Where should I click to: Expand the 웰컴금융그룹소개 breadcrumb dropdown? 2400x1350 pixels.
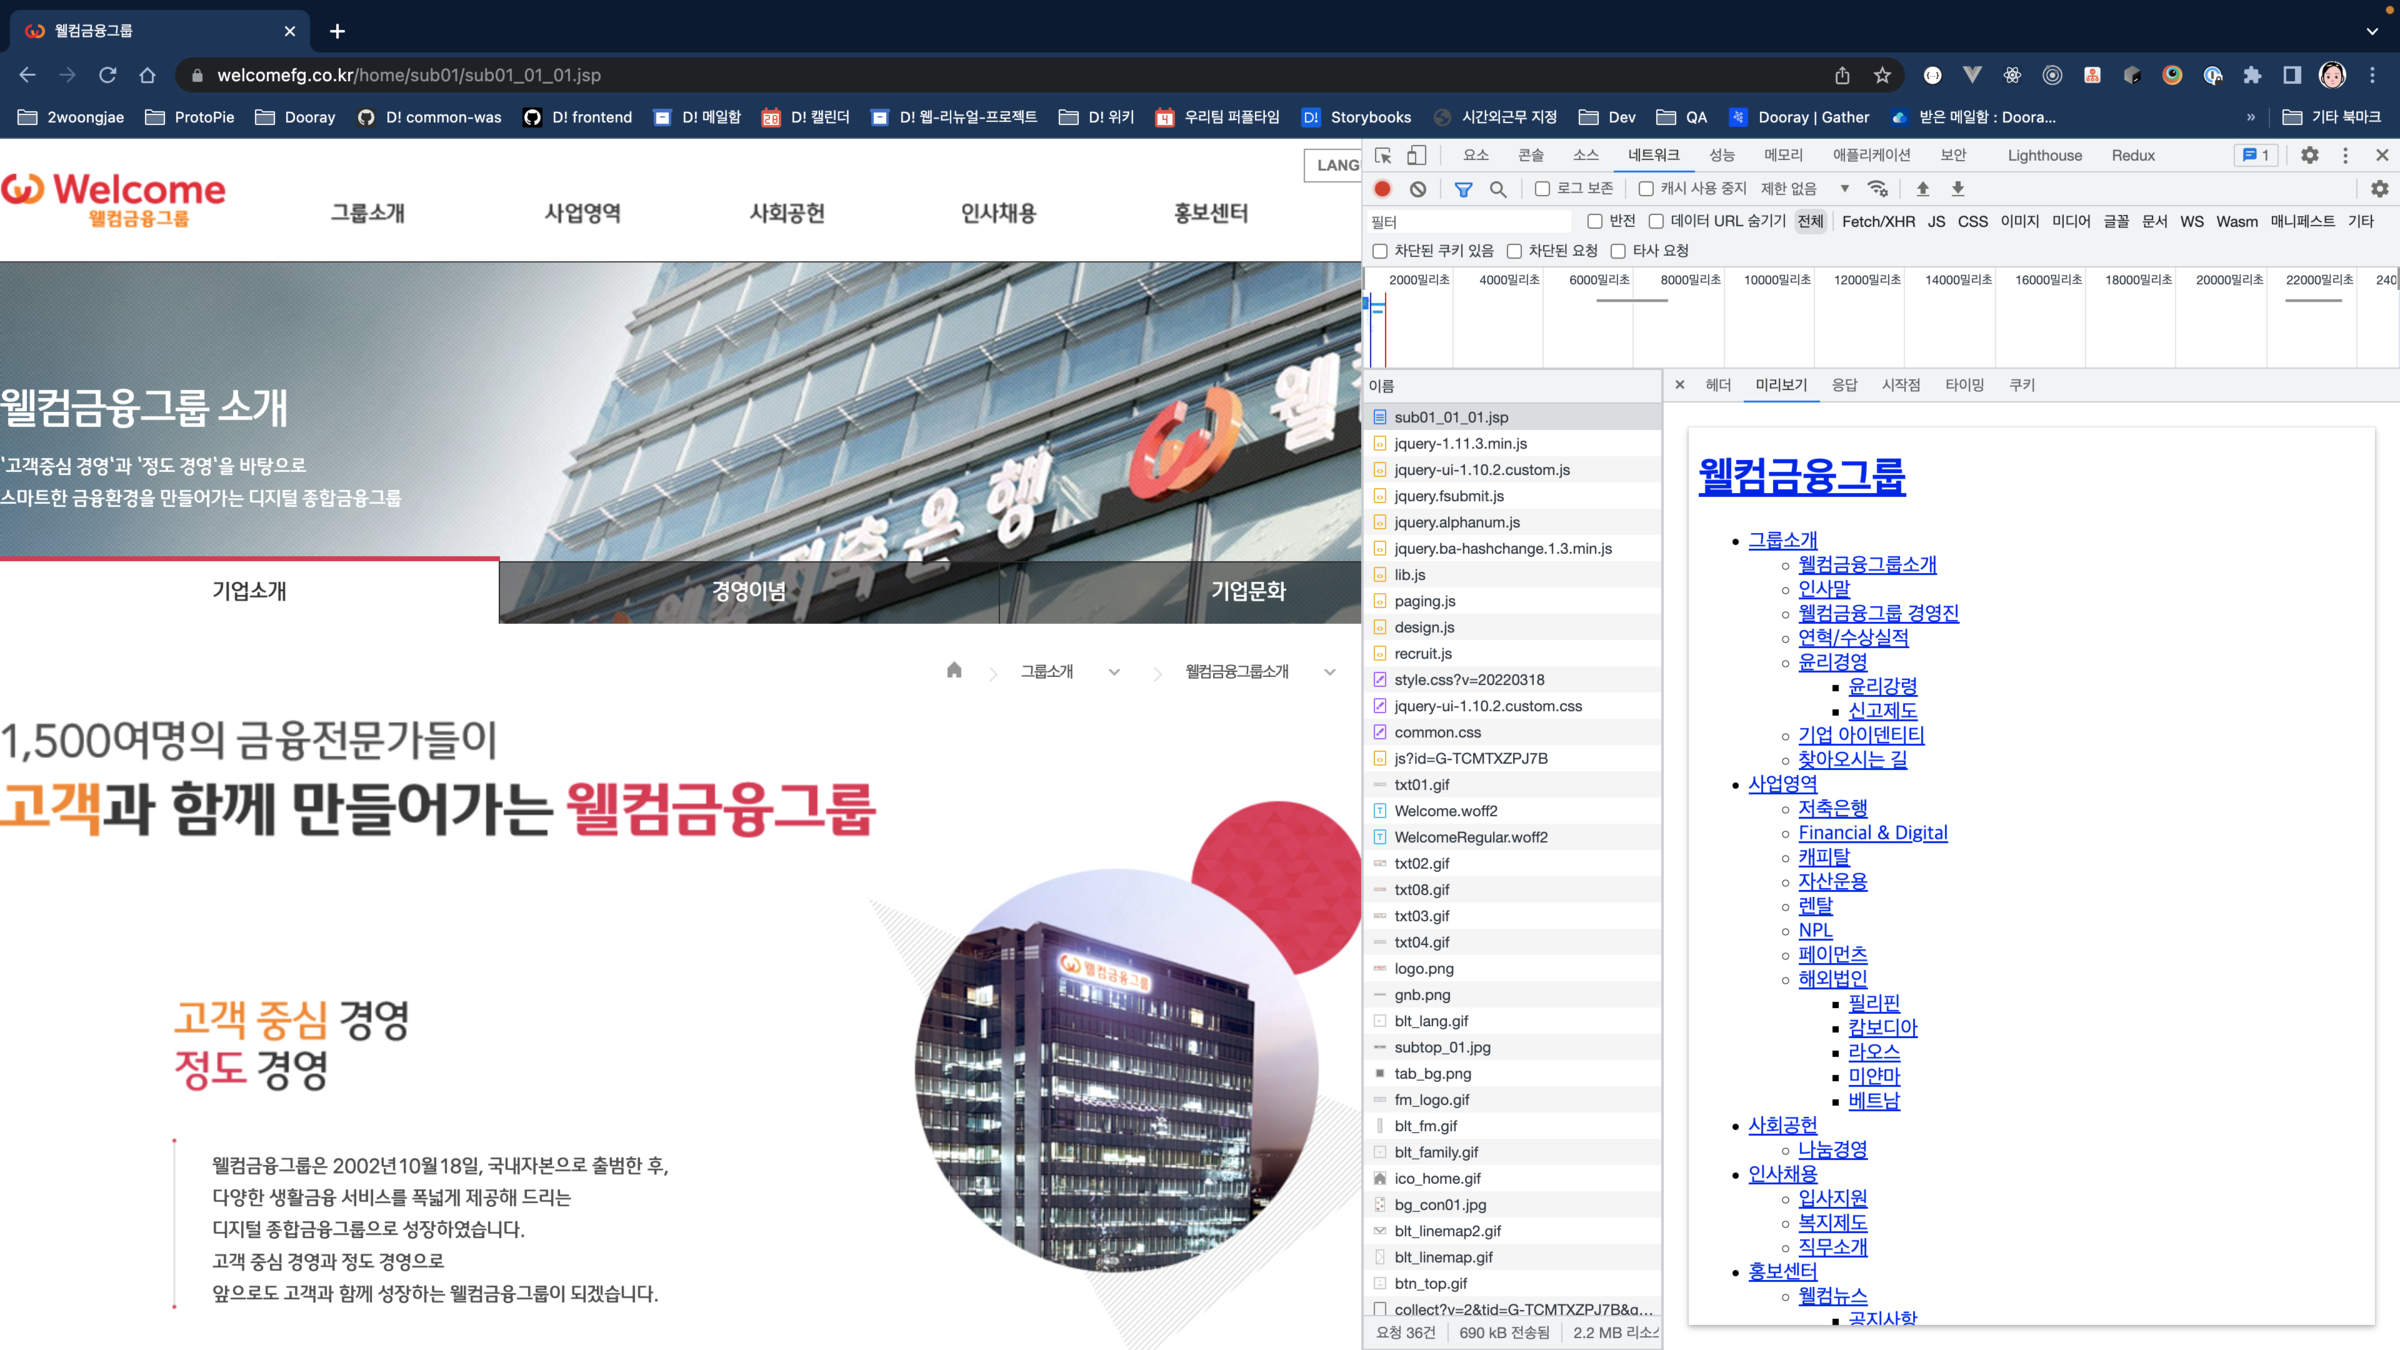tap(1329, 672)
